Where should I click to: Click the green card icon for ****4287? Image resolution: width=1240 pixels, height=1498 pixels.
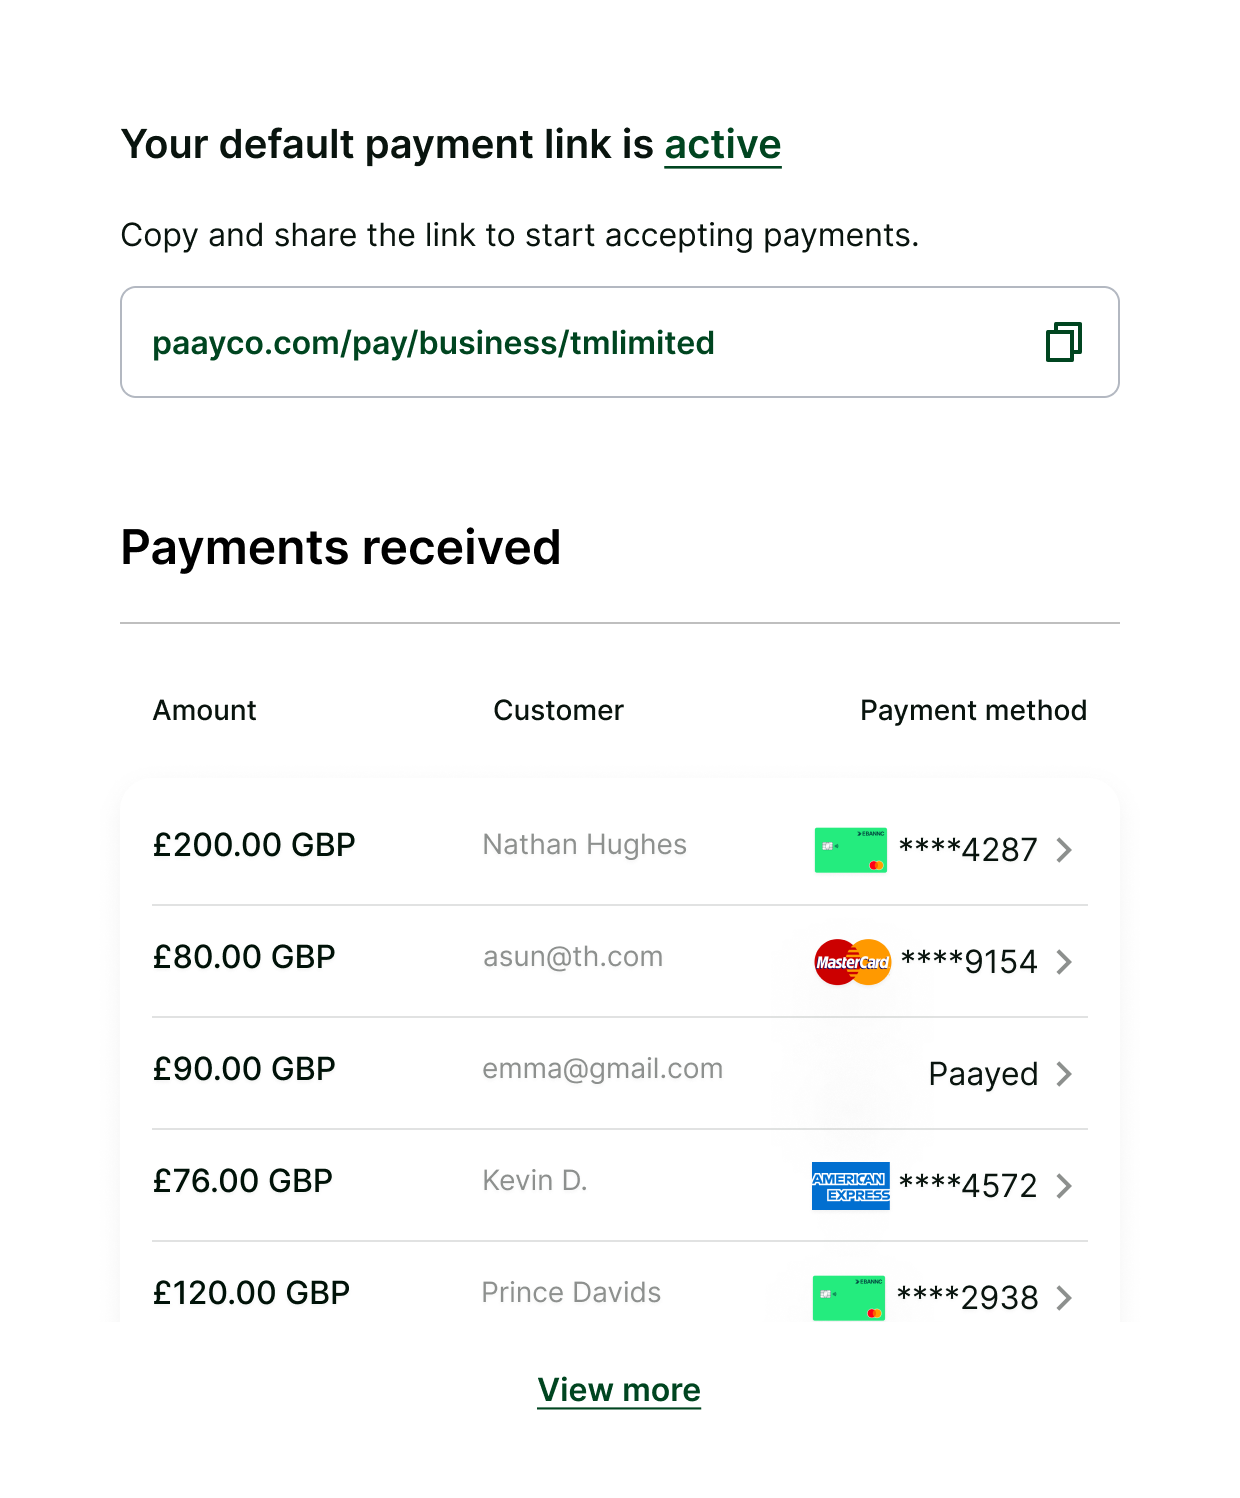[x=851, y=850]
